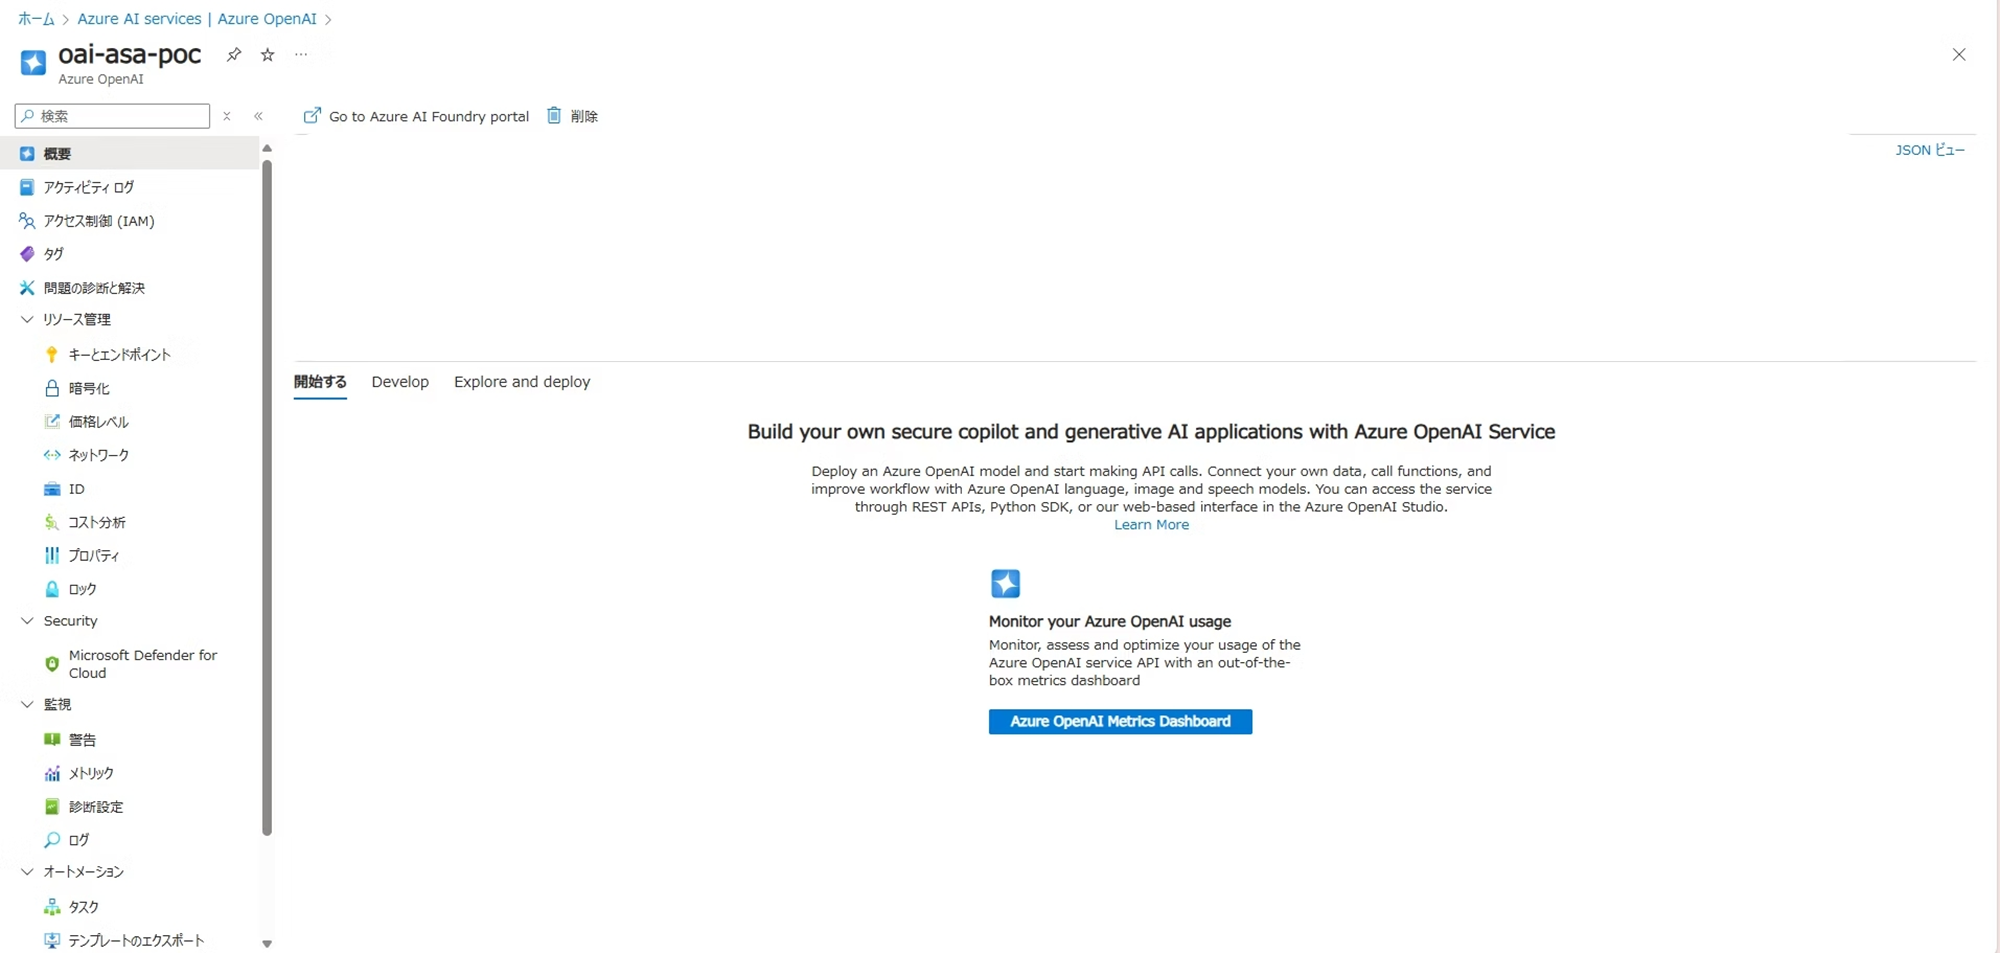Click the 問題の診断と解決 wrench icon
The height and width of the screenshot is (953, 2000).
tap(27, 288)
